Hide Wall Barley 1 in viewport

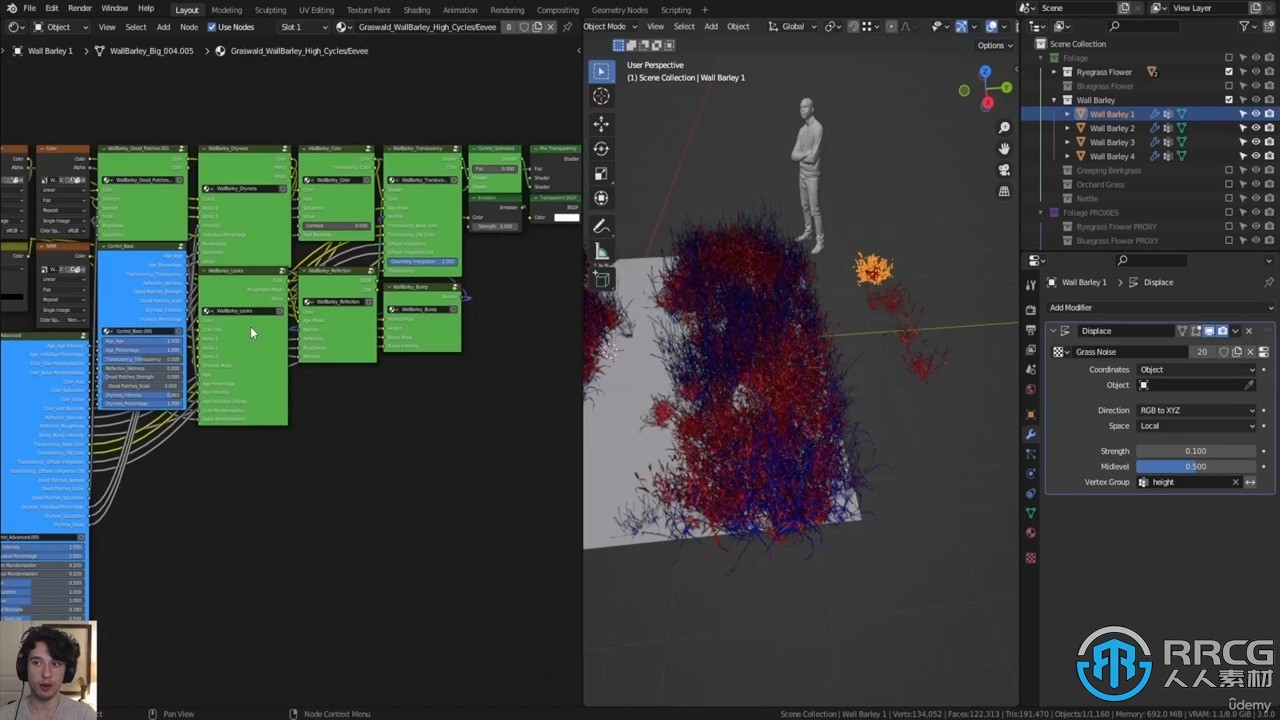pos(1256,114)
